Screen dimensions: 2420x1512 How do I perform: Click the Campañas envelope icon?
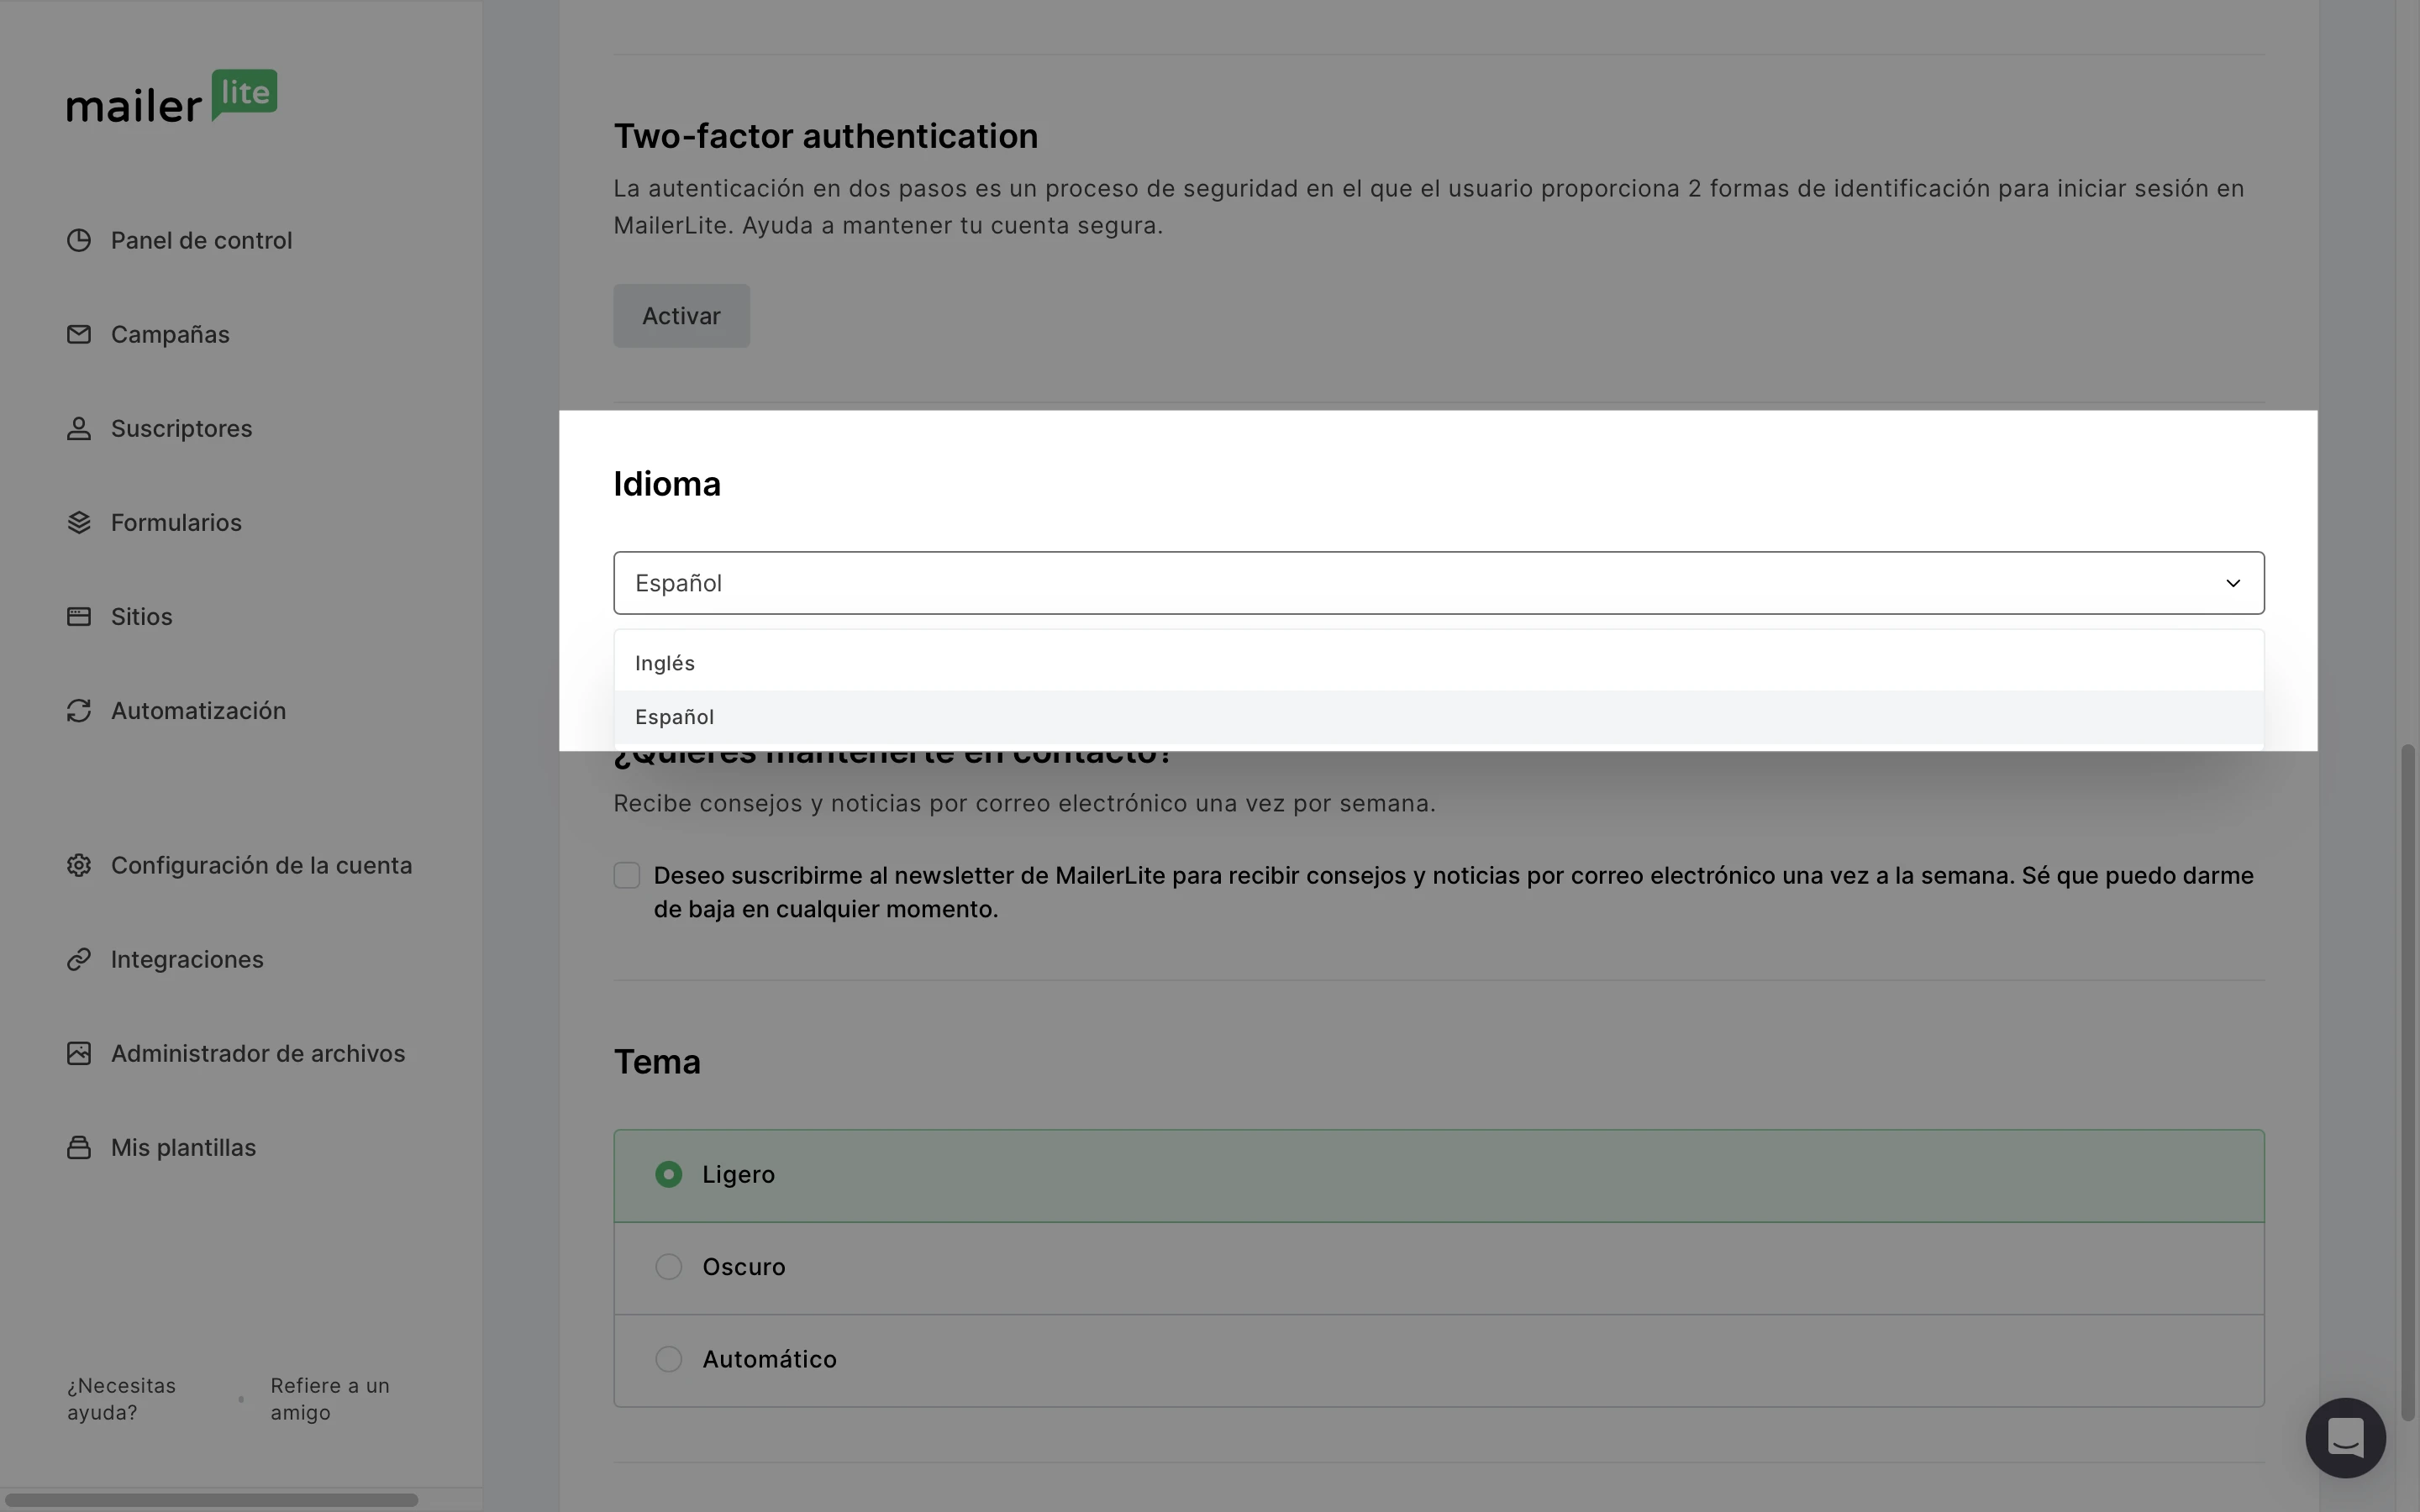(79, 335)
